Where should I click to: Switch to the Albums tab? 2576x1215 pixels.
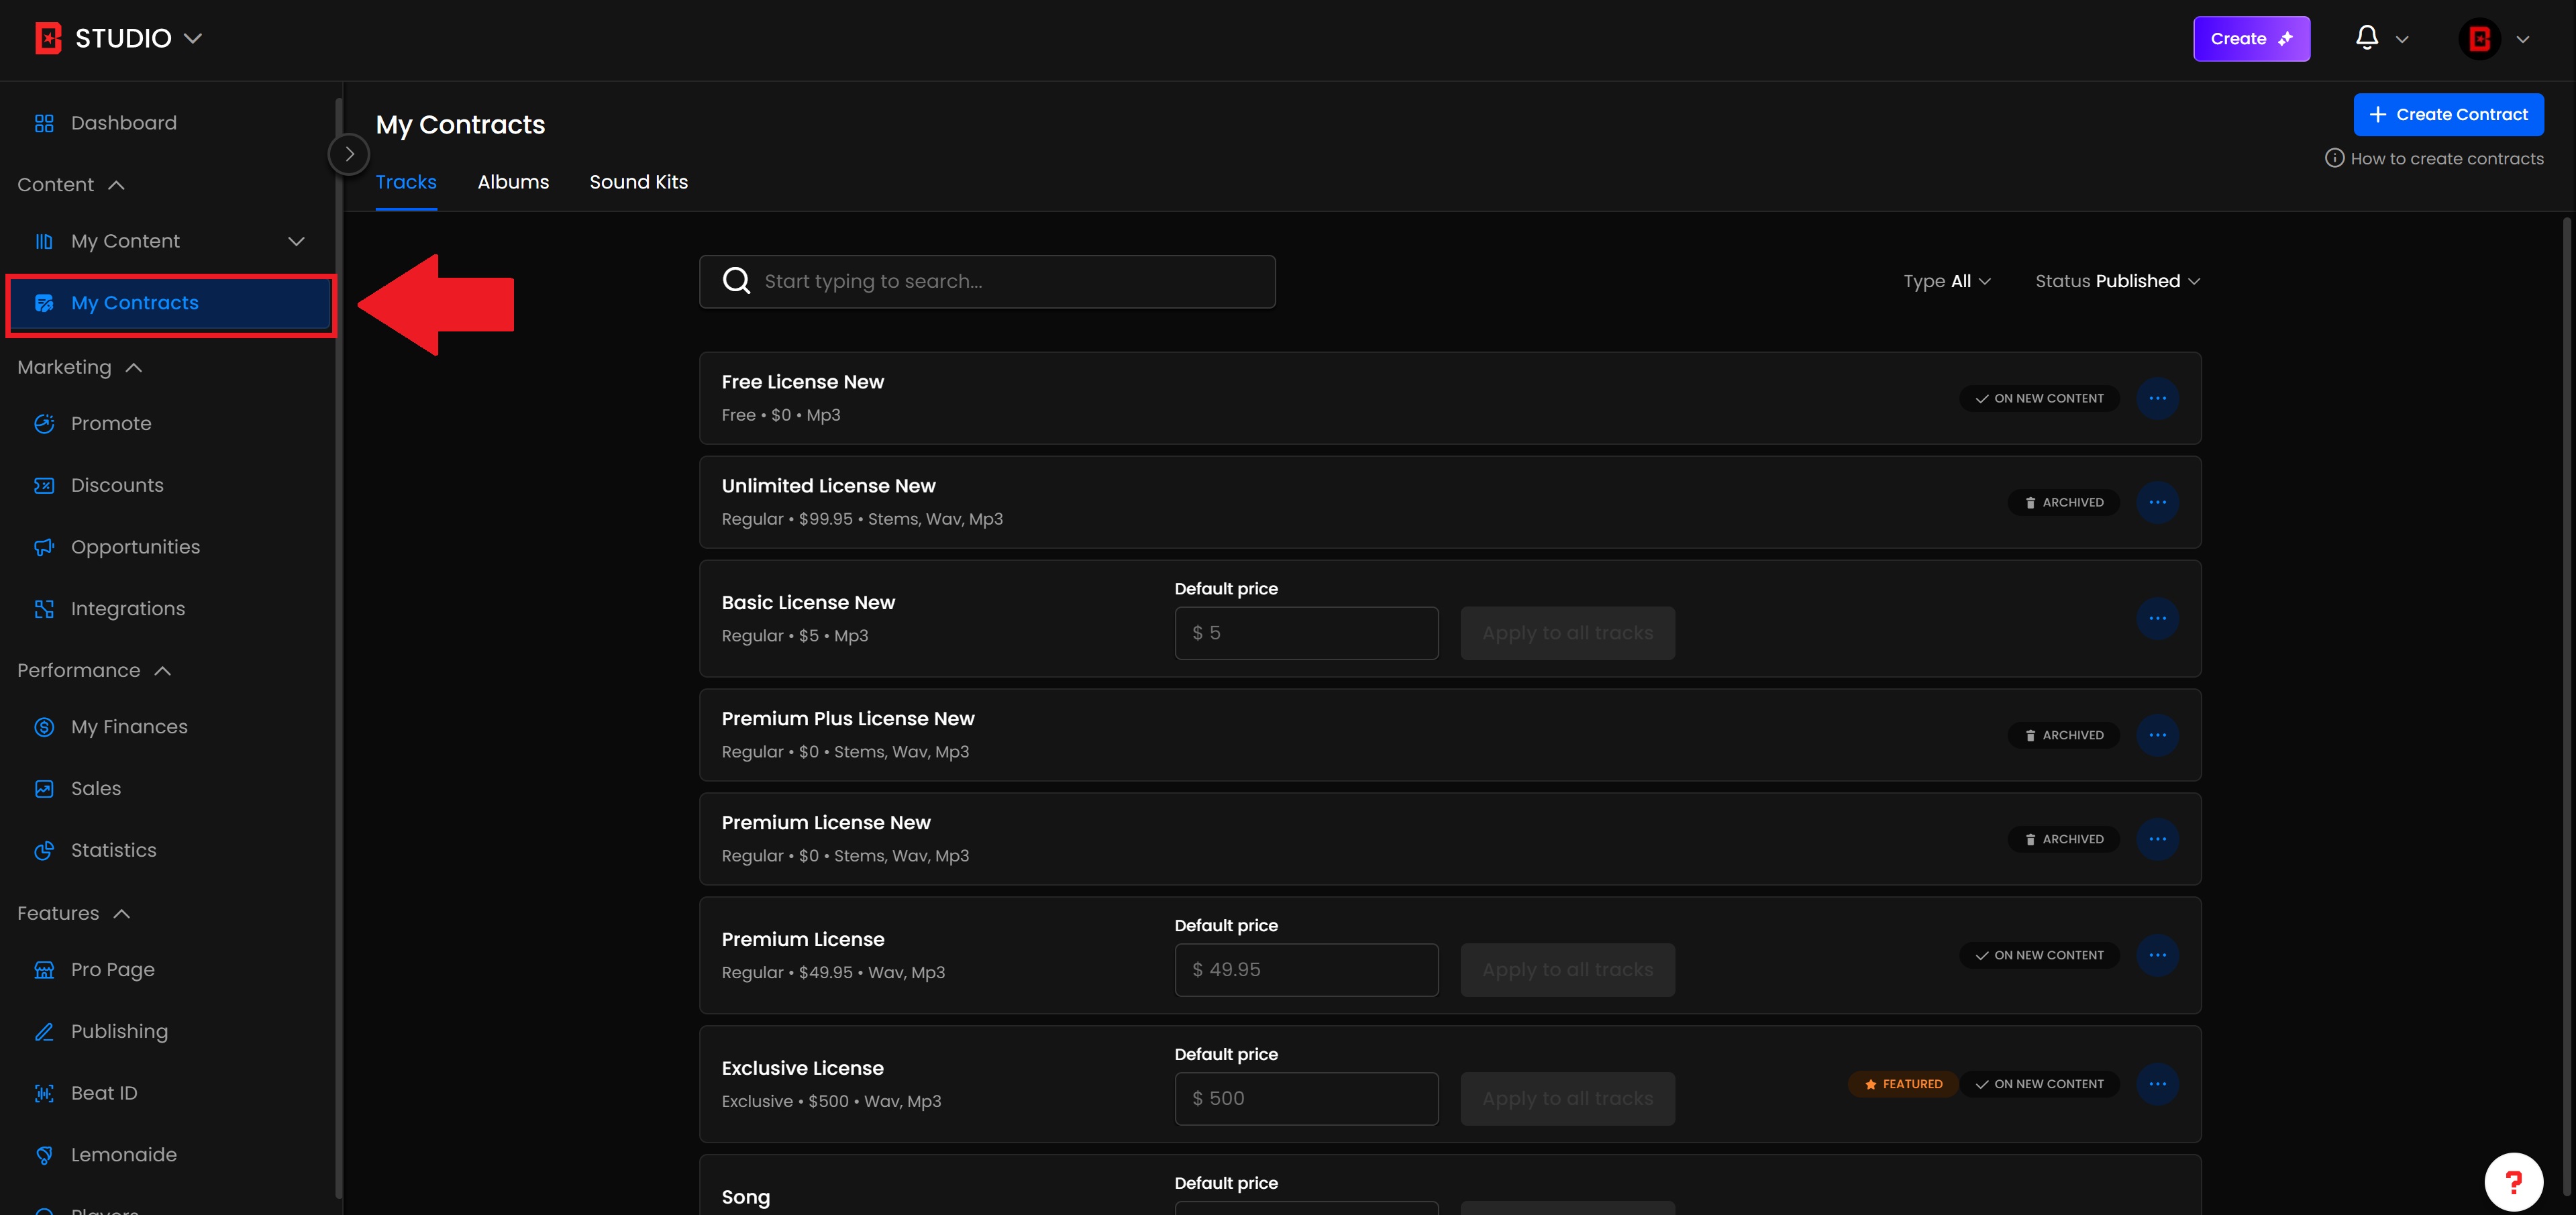coord(513,182)
